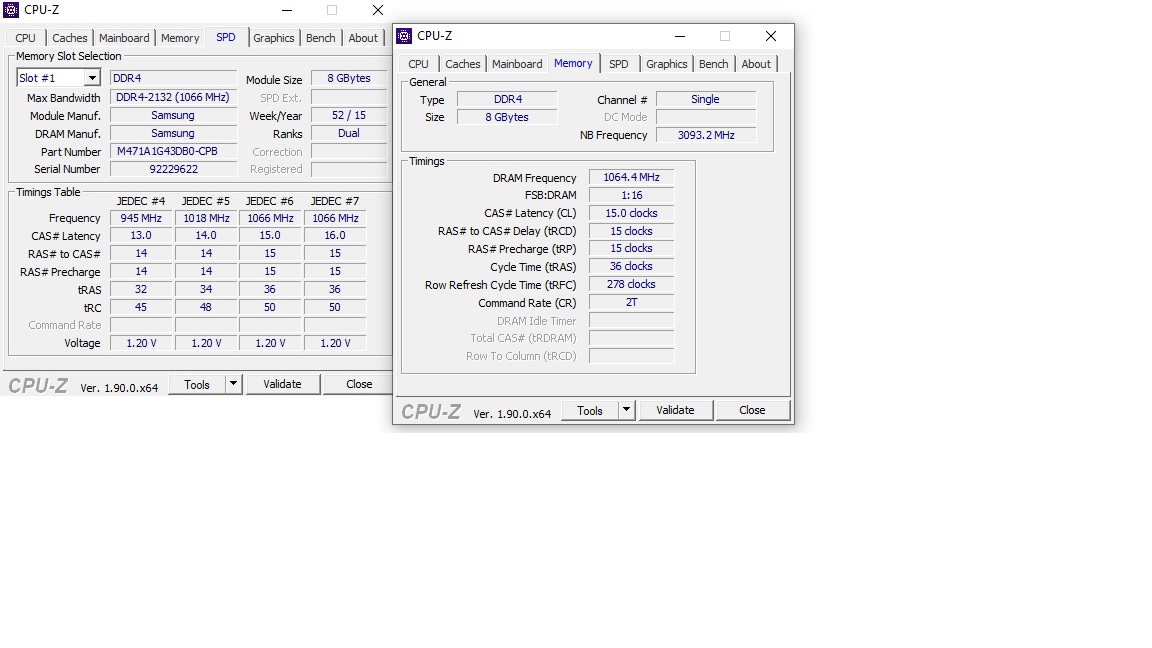The height and width of the screenshot is (648, 1152).
Task: Minimize the left CPU-Z window
Action: click(287, 10)
